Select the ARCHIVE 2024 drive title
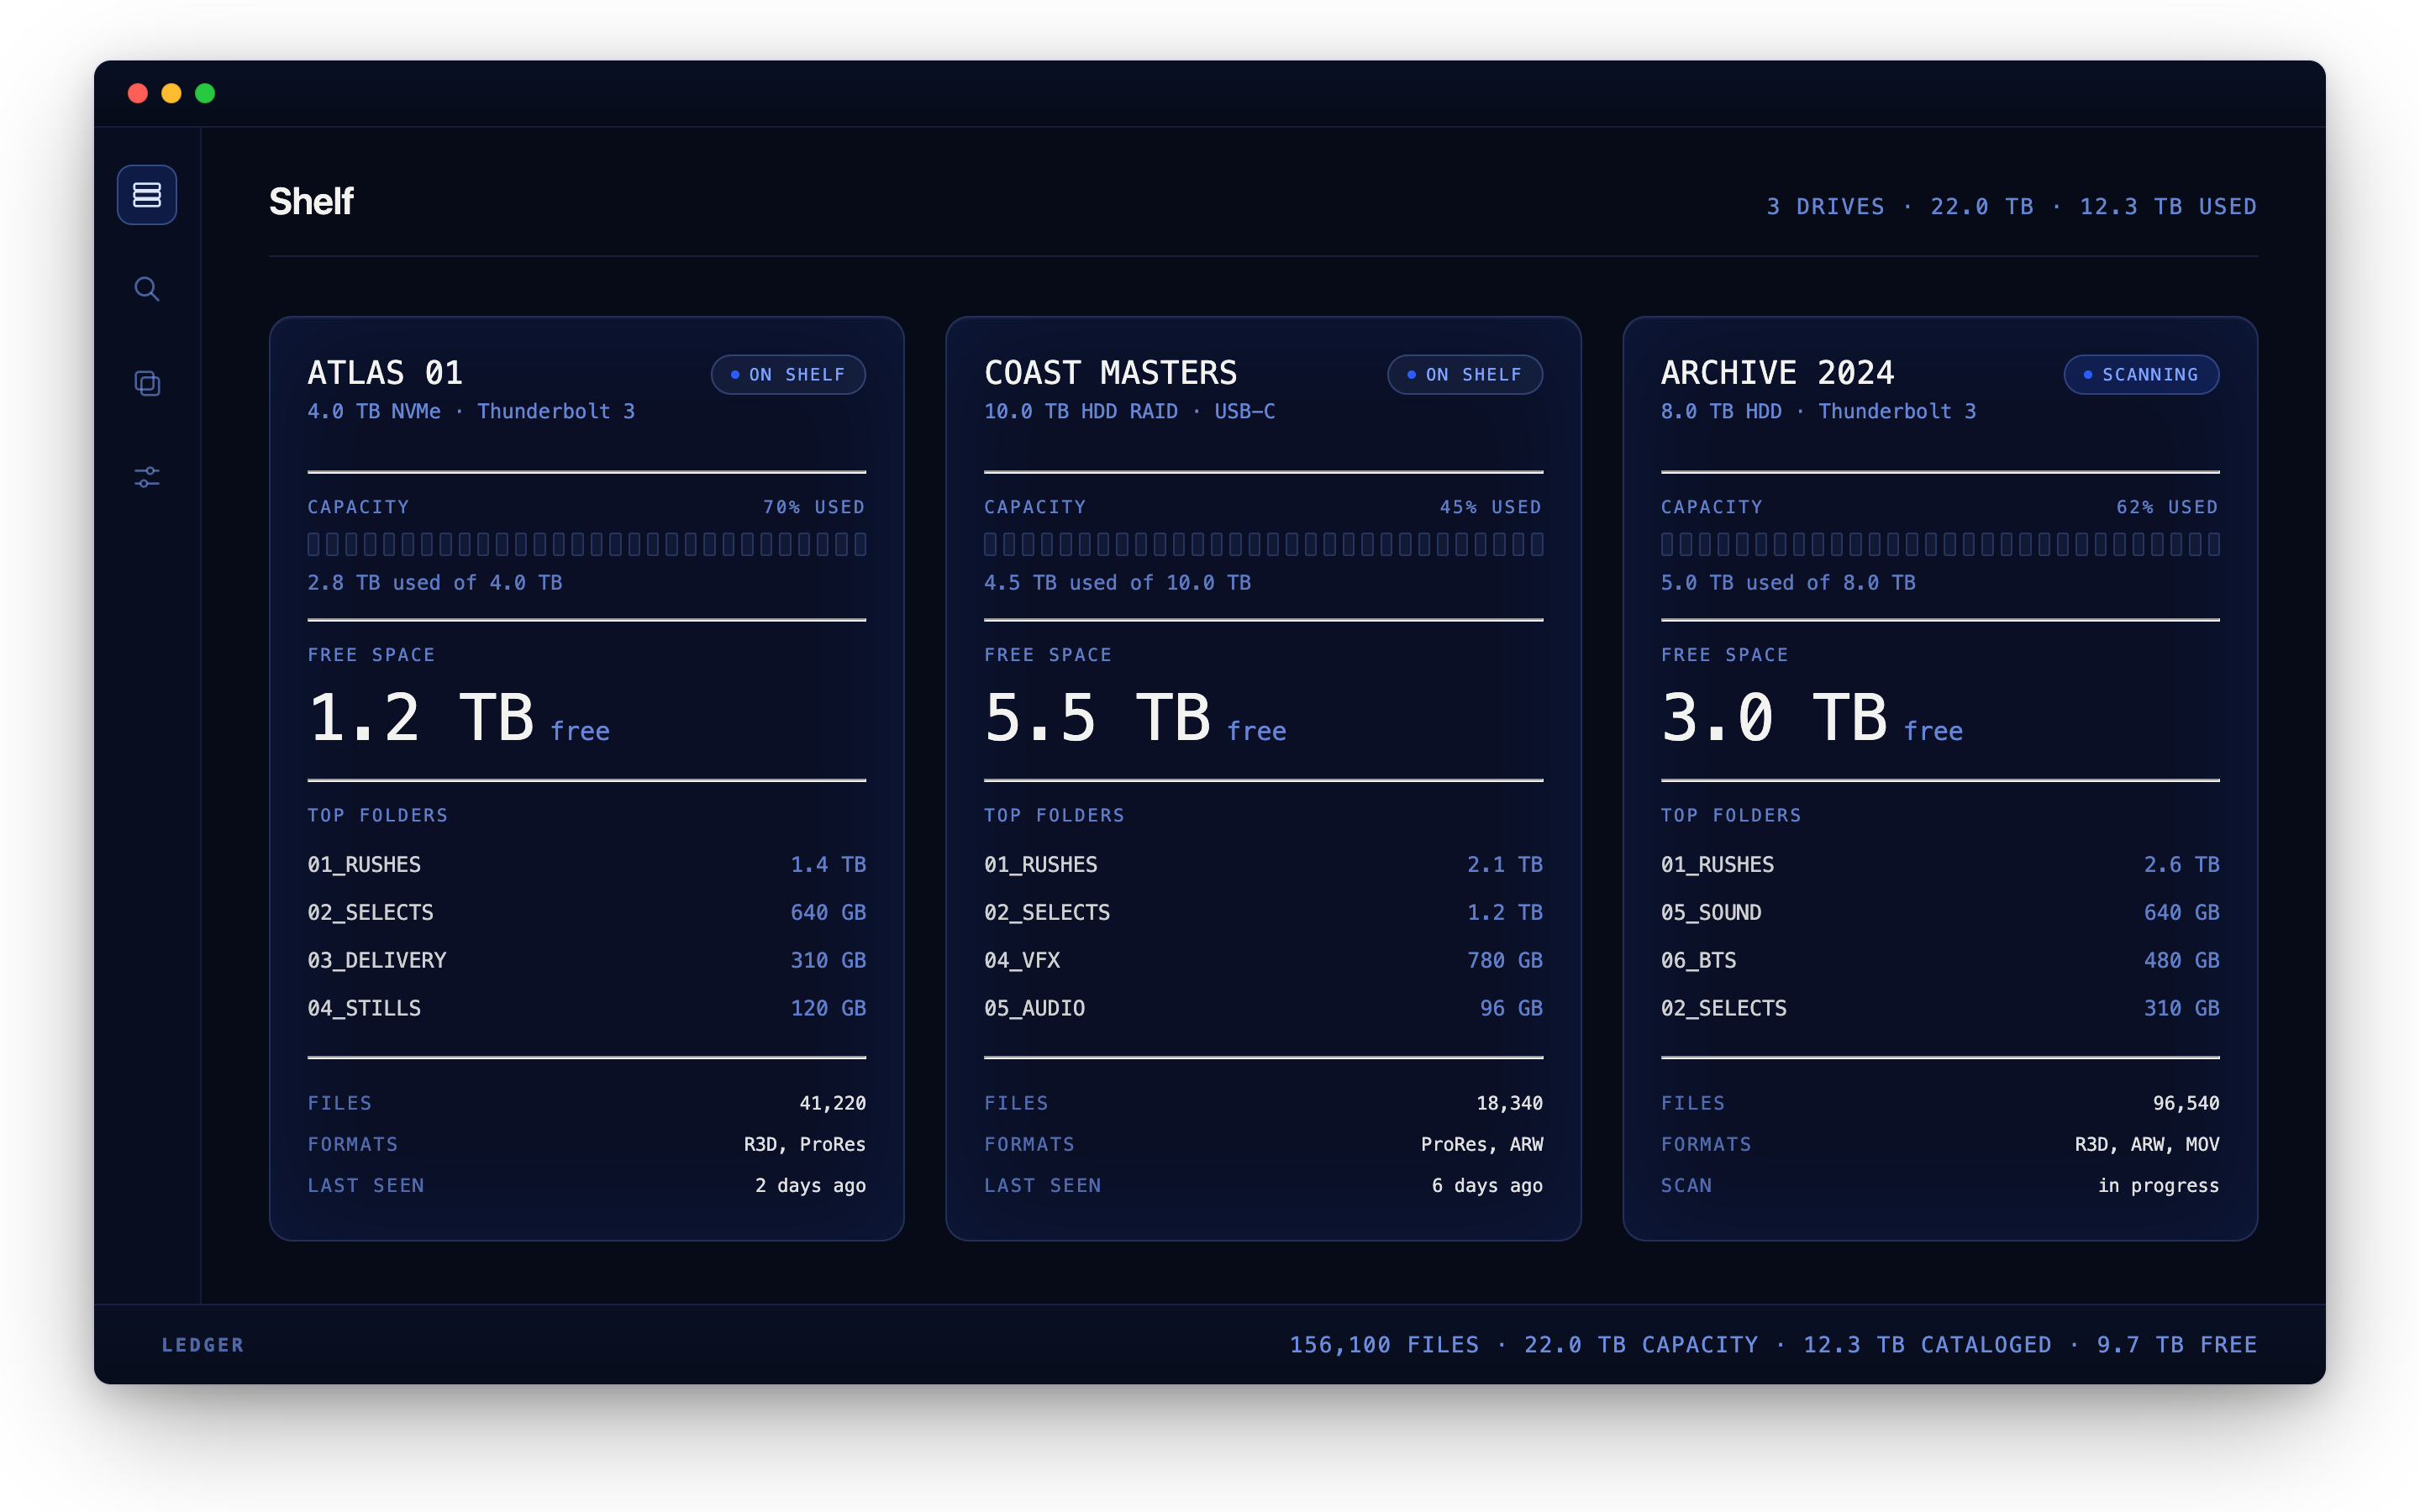Image resolution: width=2420 pixels, height=1512 pixels. 1777,373
